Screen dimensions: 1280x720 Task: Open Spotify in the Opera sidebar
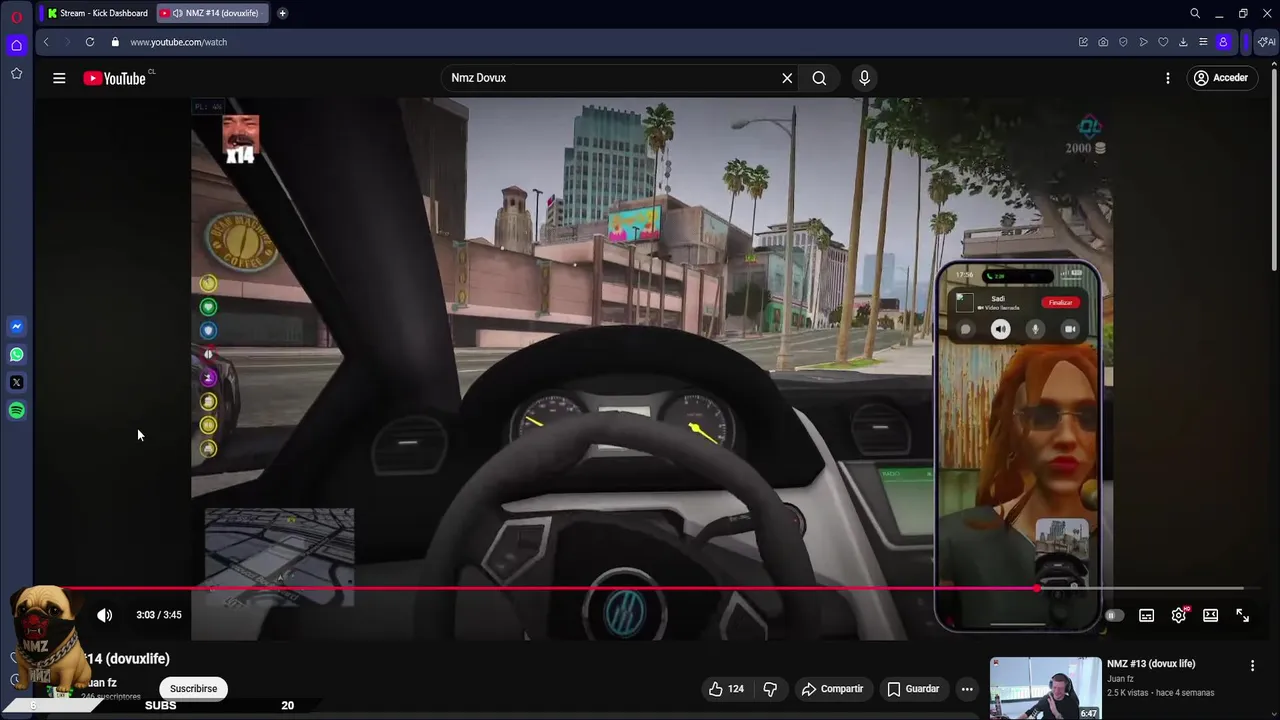click(x=16, y=410)
